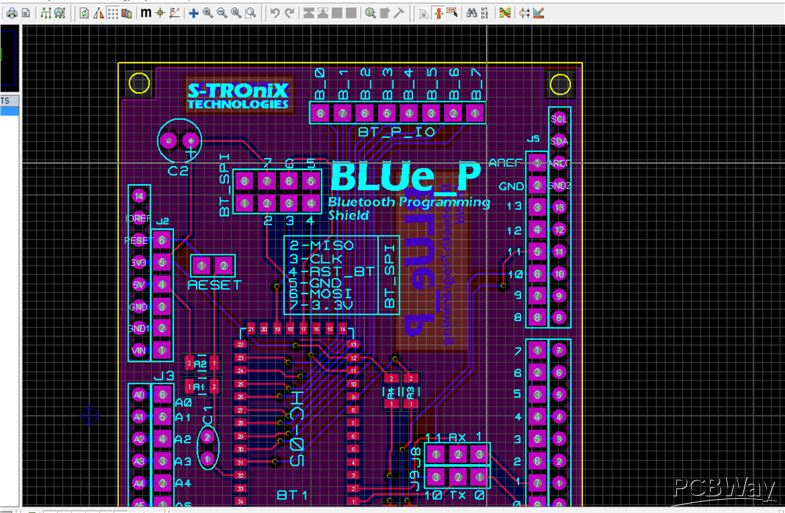
Task: Toggle metric units with the m button
Action: 146,13
